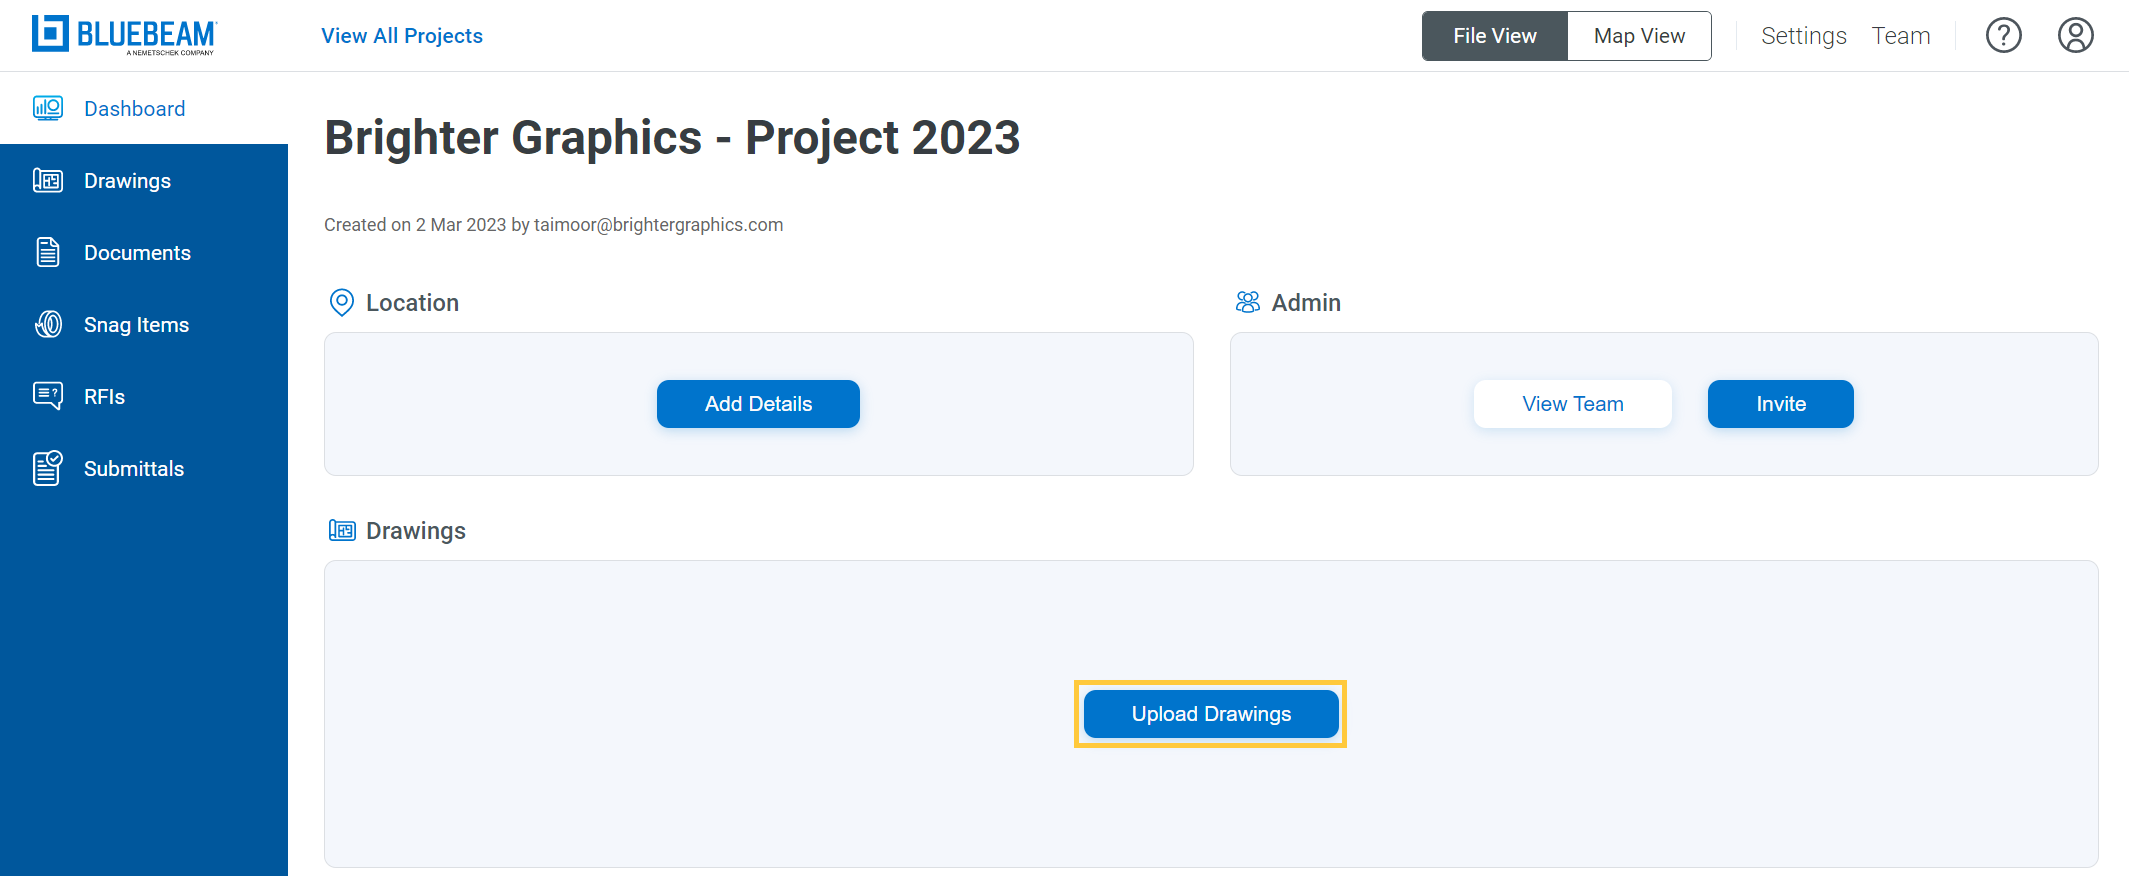The height and width of the screenshot is (876, 2129).
Task: Click the Drawings section heading icon
Action: (x=342, y=530)
